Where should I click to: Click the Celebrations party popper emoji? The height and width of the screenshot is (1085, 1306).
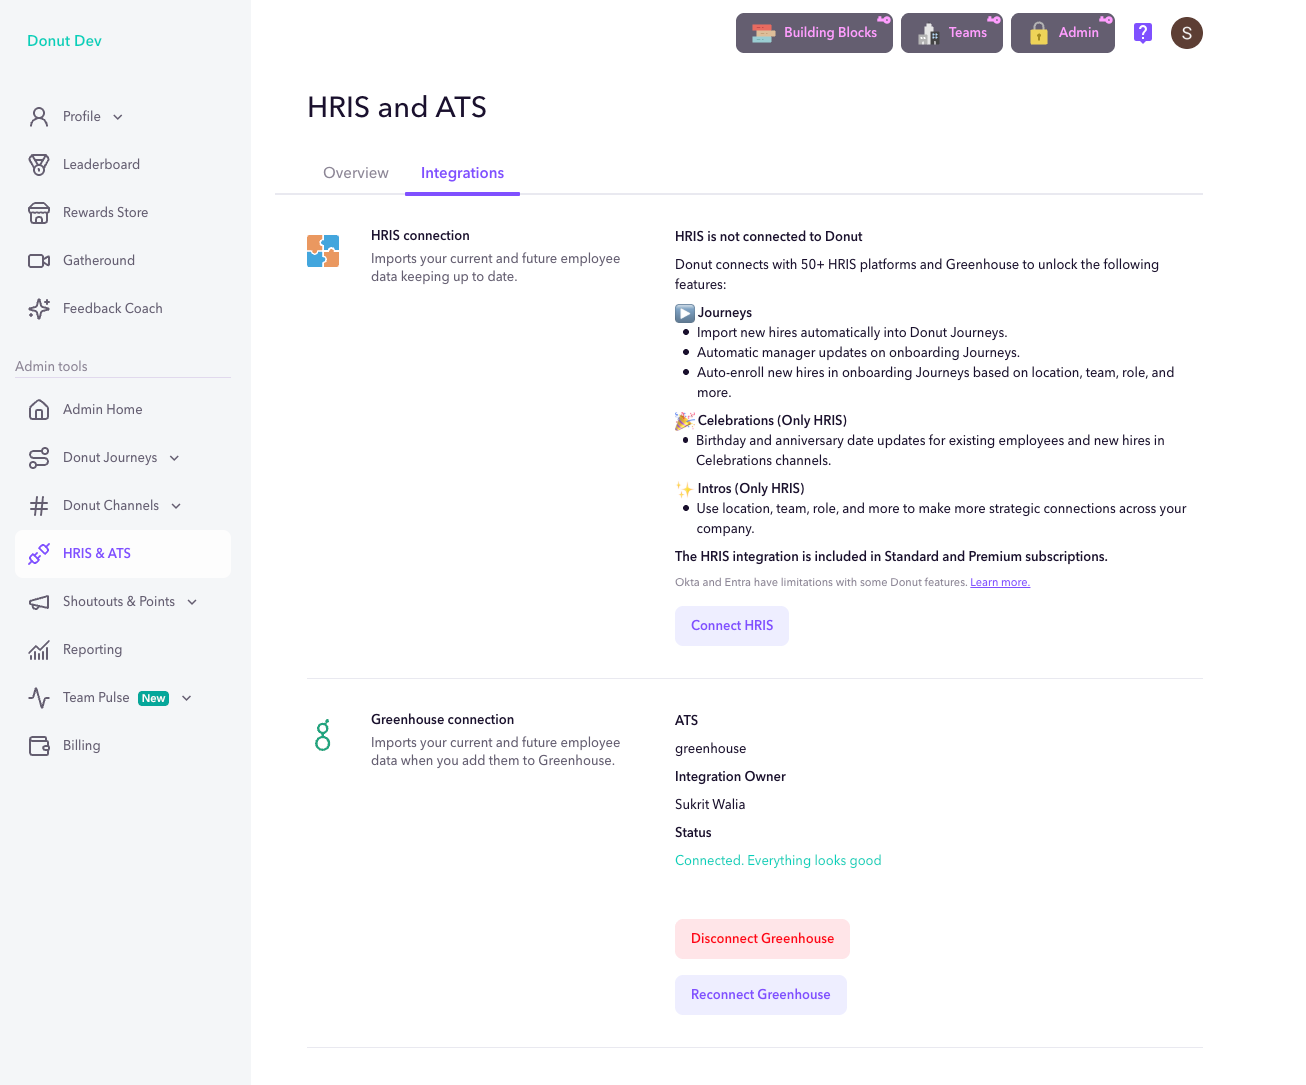(x=685, y=421)
